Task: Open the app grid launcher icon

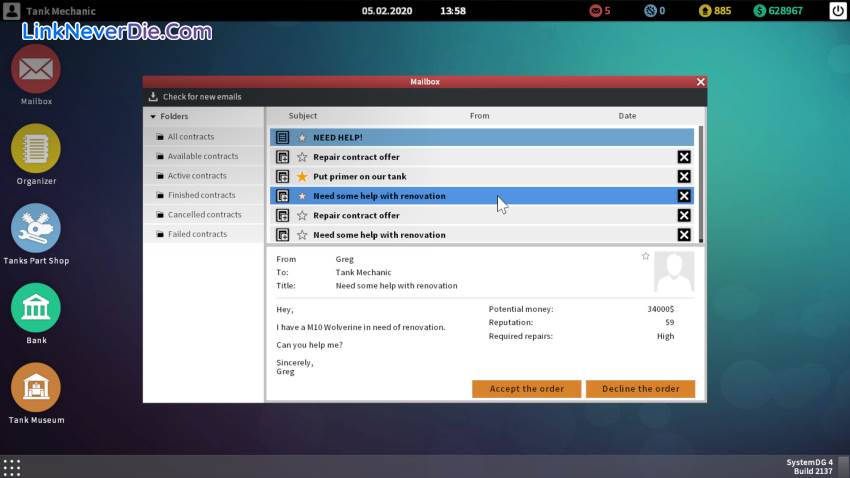Action: [12, 467]
